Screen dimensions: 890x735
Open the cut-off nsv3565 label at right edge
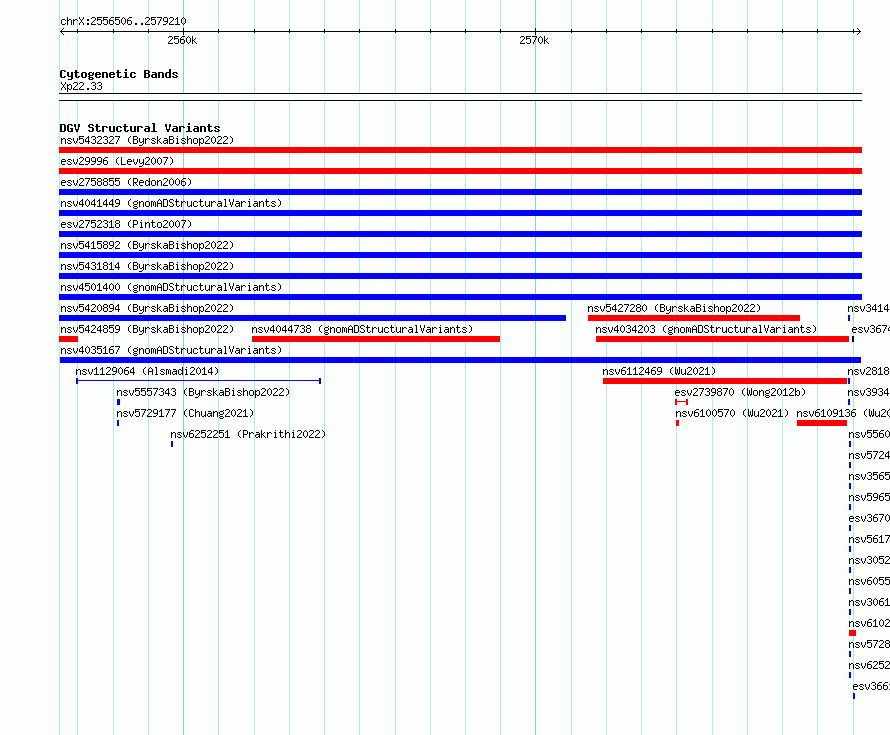point(869,476)
